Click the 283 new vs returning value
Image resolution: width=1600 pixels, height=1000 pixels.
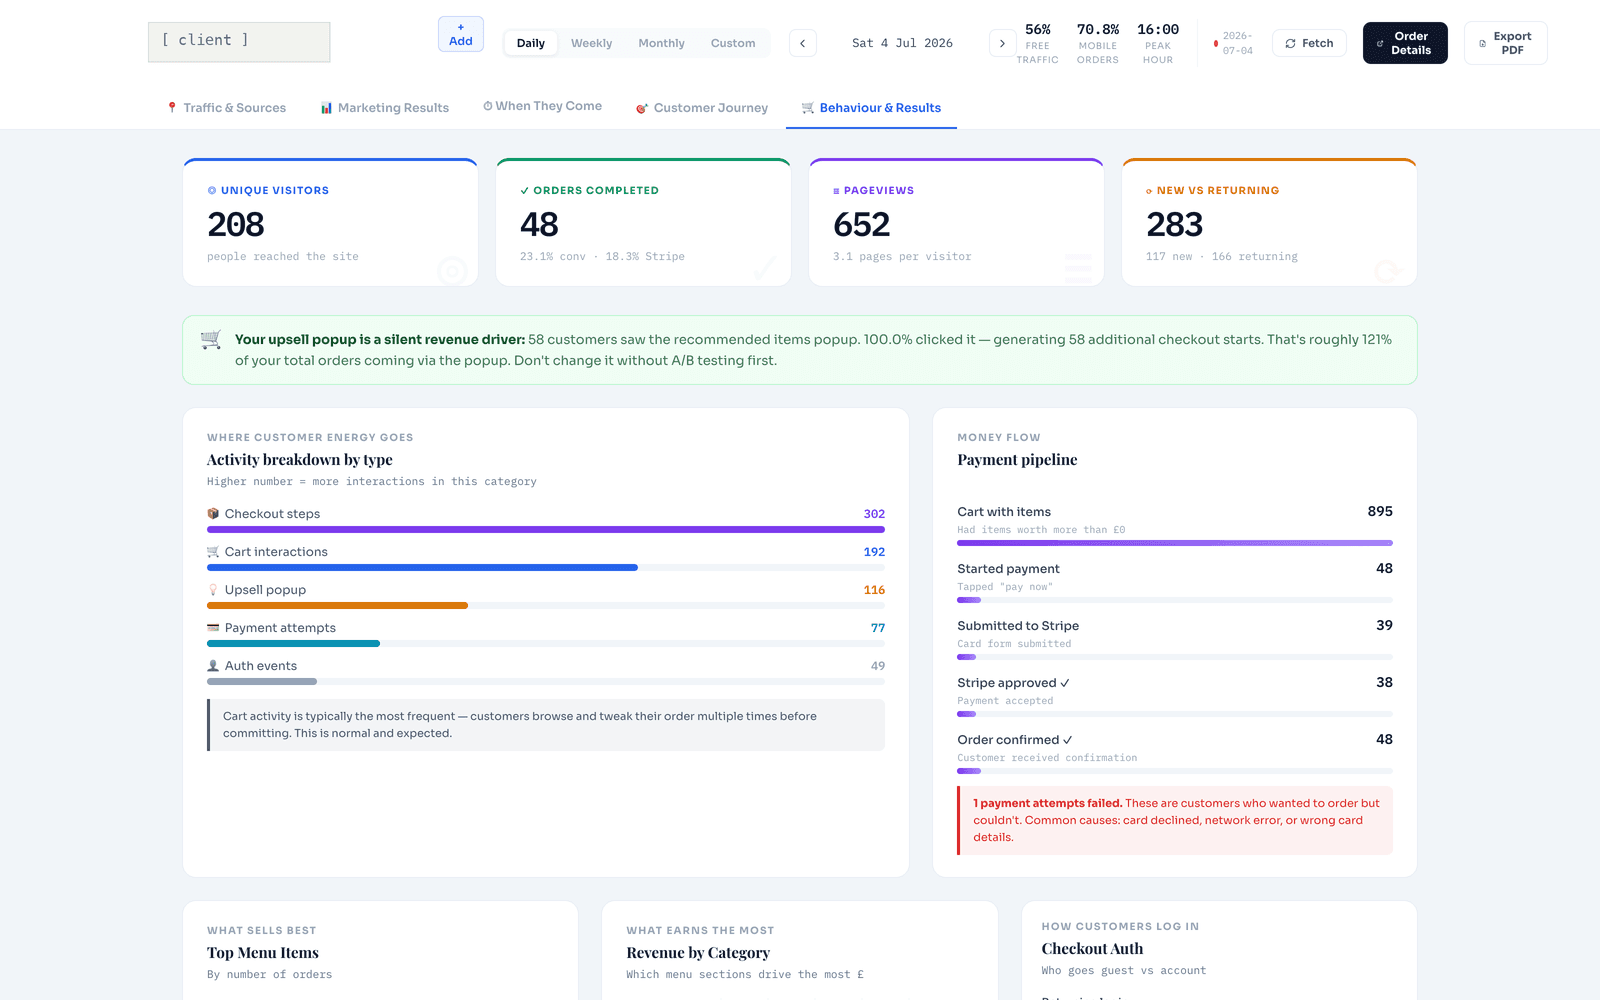[x=1175, y=224]
